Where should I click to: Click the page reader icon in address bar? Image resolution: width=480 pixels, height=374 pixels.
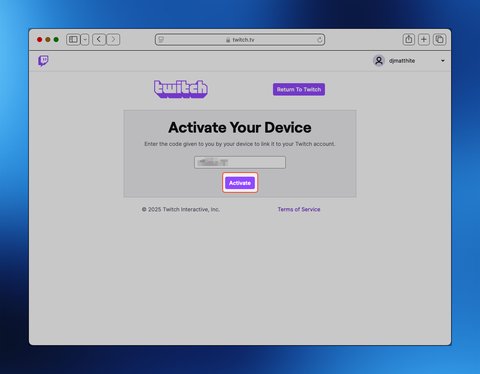pyautogui.click(x=161, y=40)
